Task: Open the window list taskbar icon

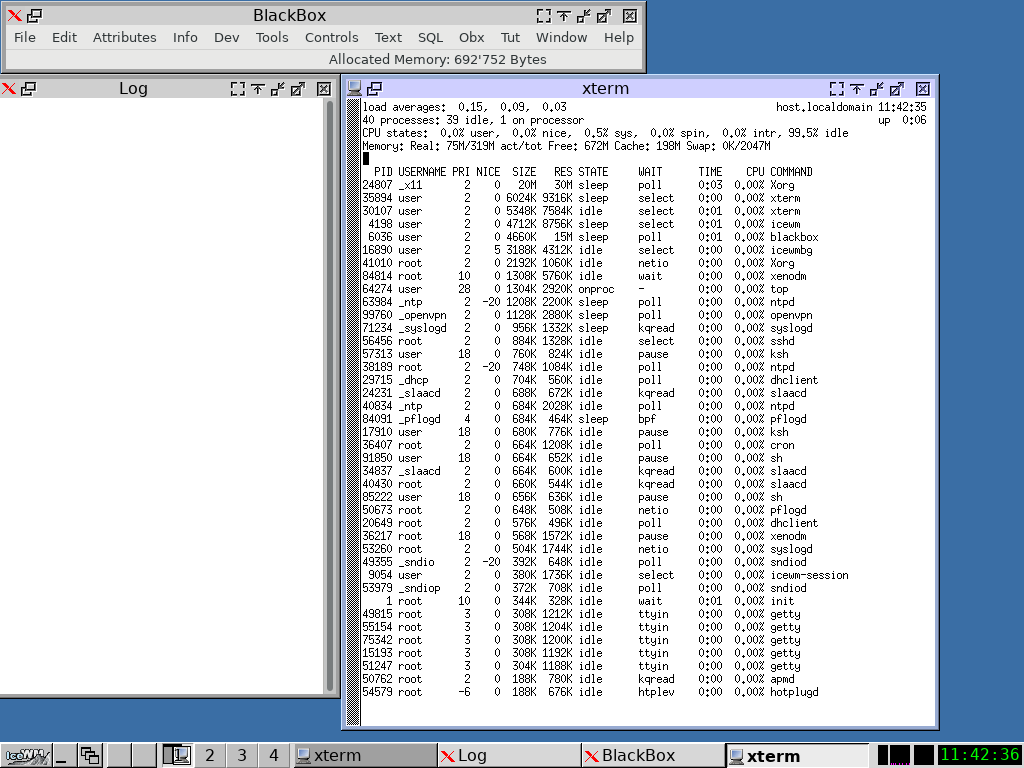Action: tap(91, 755)
